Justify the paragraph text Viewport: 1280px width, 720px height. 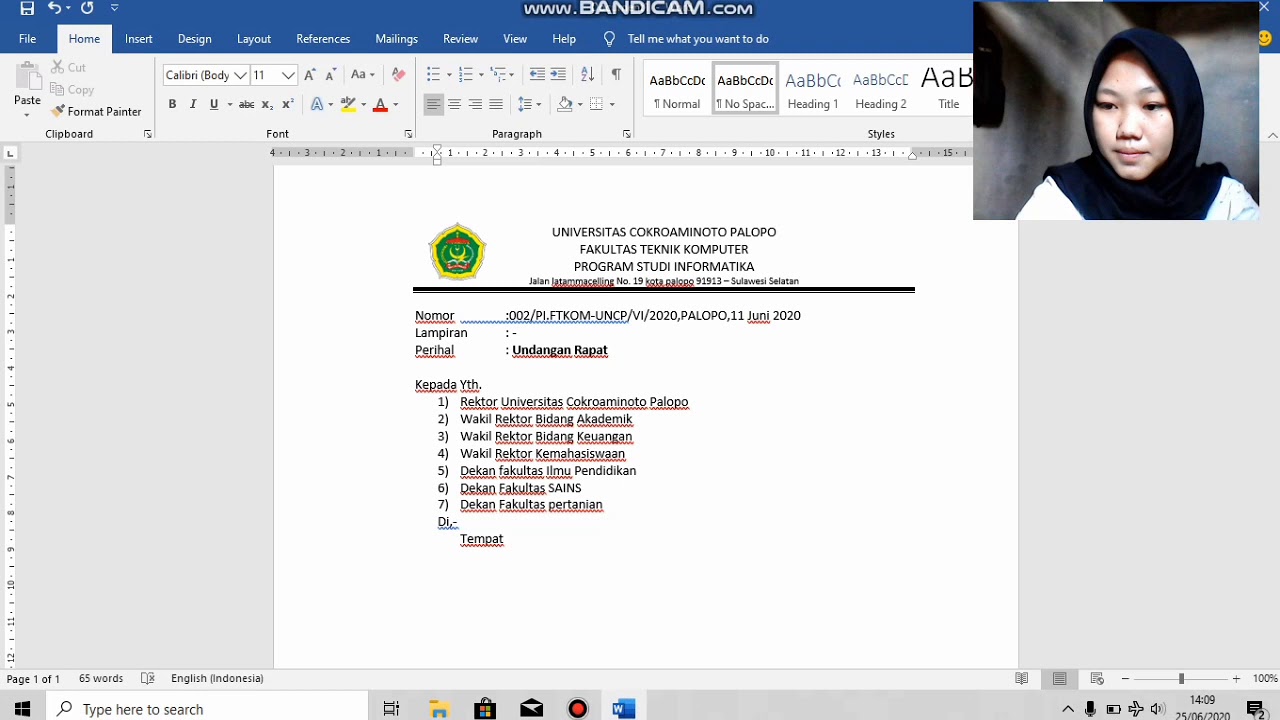pos(496,104)
